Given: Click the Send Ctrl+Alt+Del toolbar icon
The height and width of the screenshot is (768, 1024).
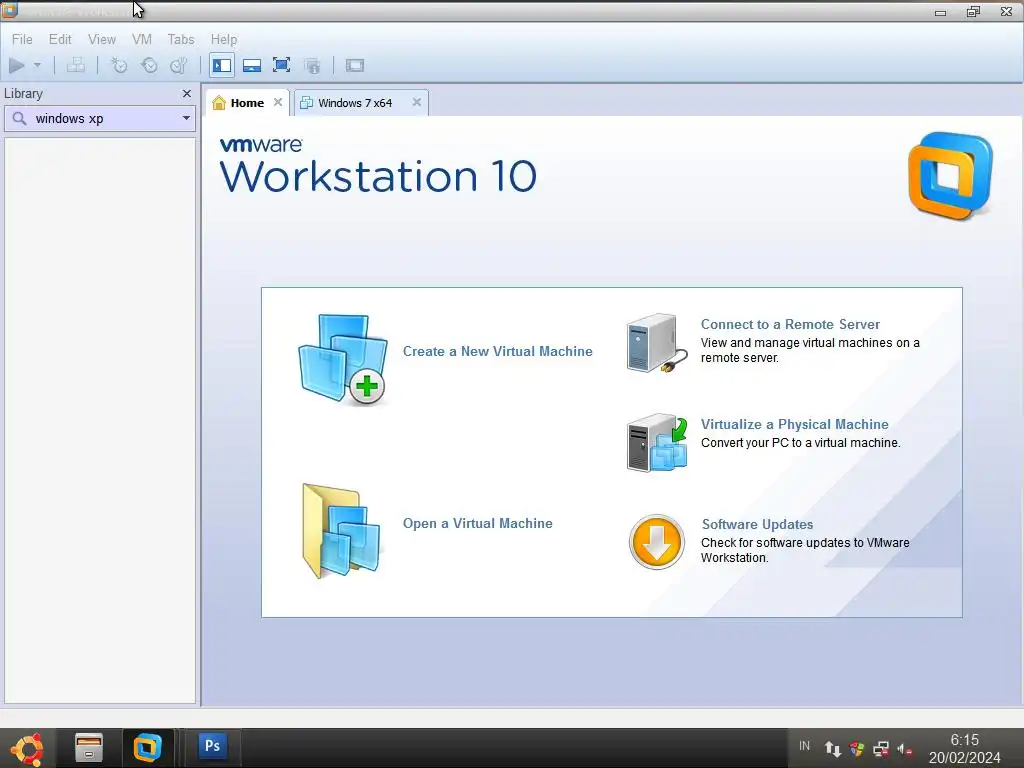Looking at the screenshot, I should [x=76, y=65].
